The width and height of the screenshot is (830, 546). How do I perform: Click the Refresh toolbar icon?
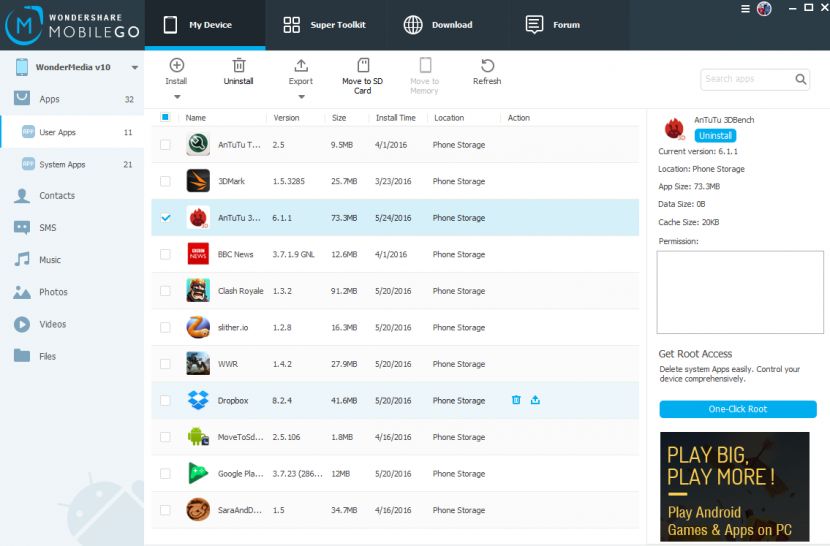click(487, 65)
